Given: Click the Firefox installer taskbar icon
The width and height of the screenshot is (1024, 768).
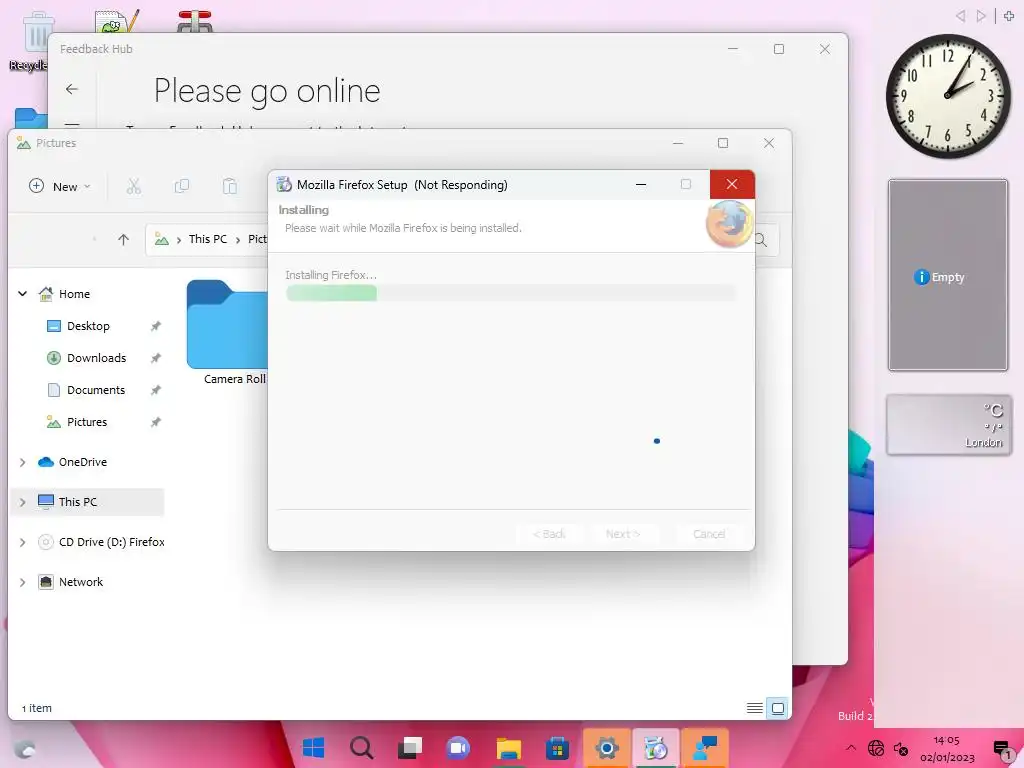Looking at the screenshot, I should pos(656,748).
